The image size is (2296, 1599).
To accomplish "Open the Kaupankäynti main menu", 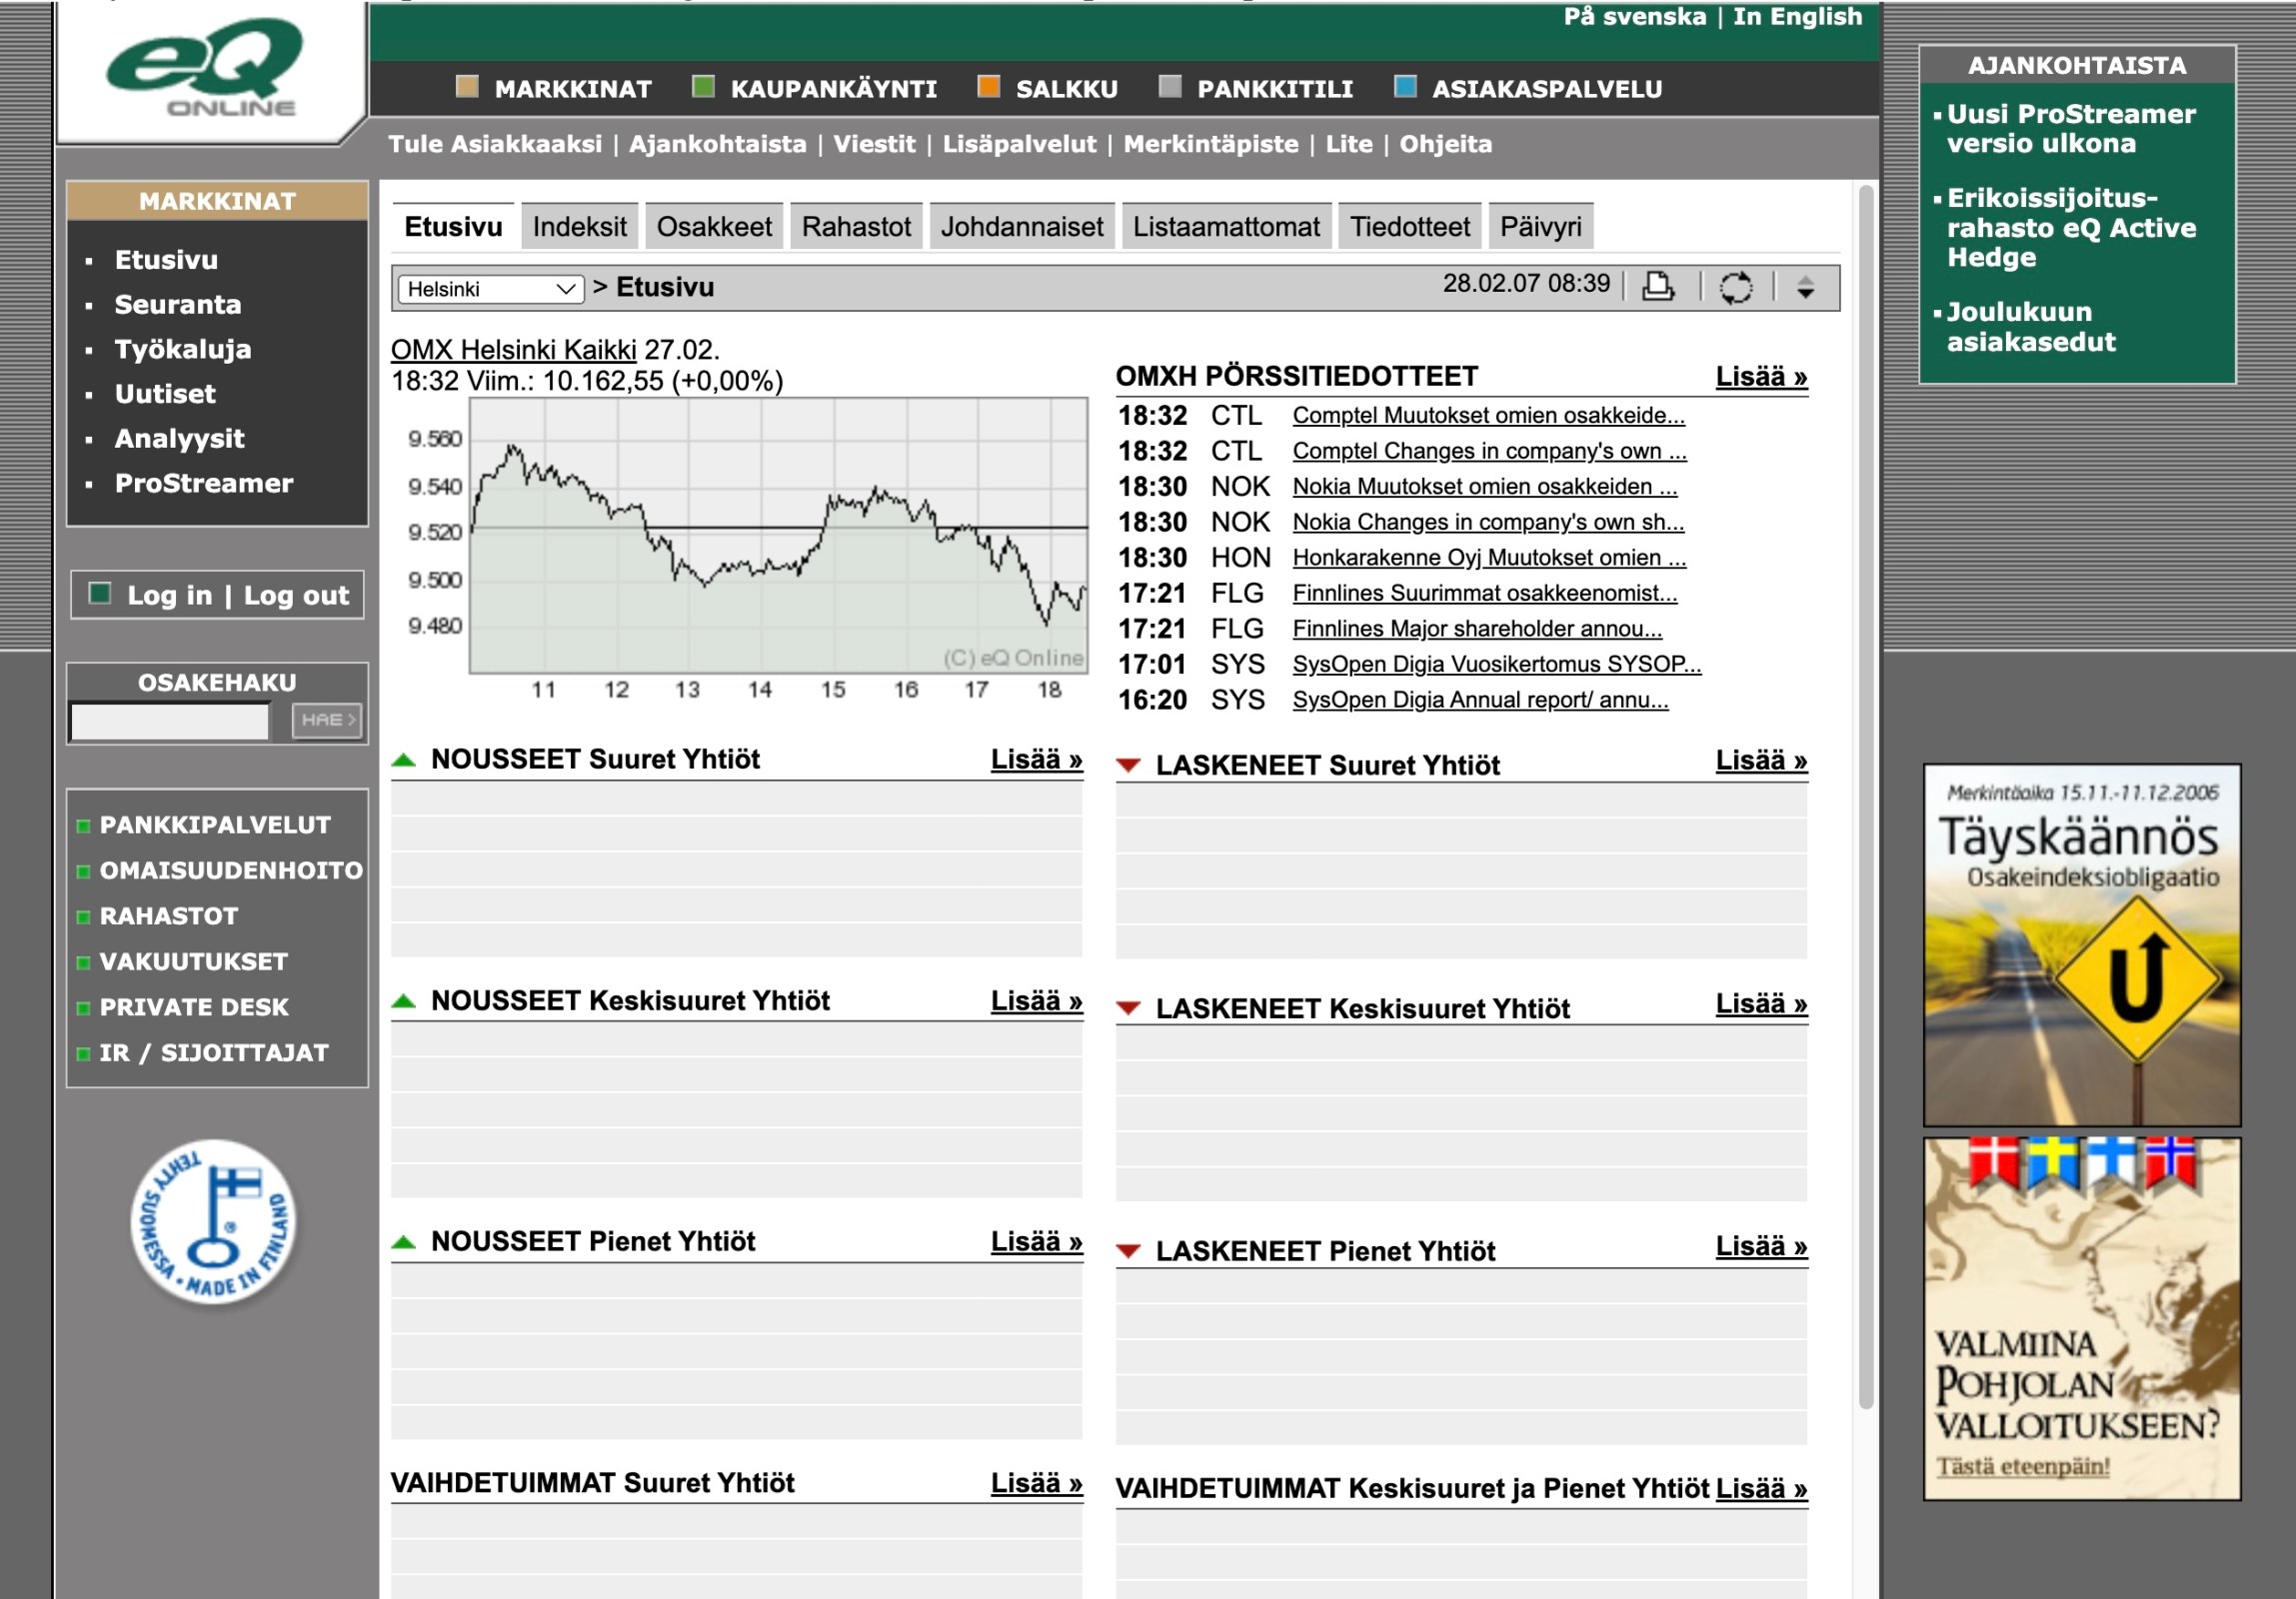I will [x=832, y=89].
